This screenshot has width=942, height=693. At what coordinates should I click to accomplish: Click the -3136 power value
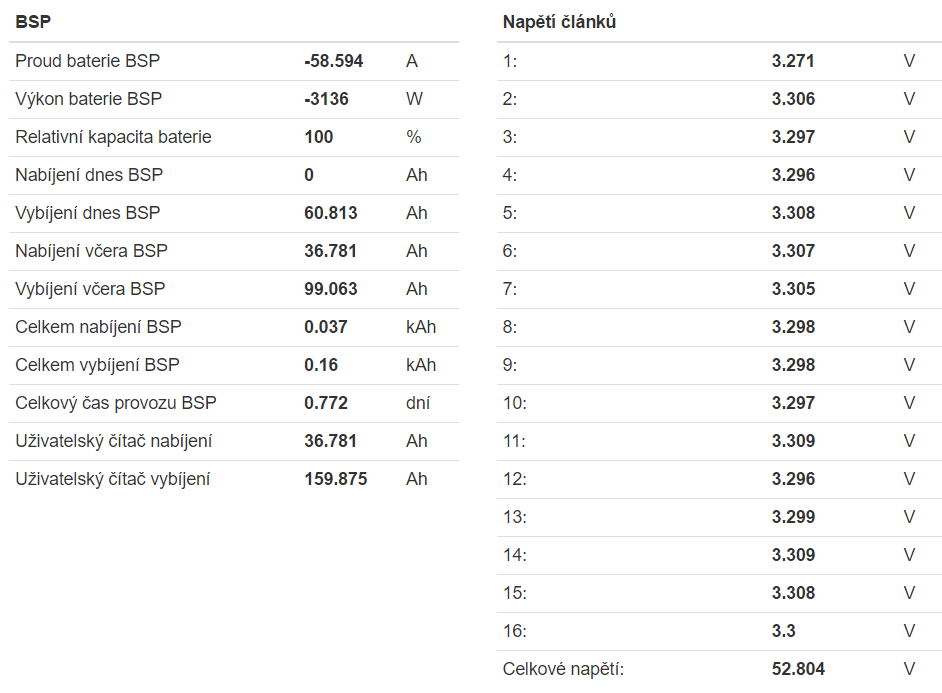tap(326, 99)
